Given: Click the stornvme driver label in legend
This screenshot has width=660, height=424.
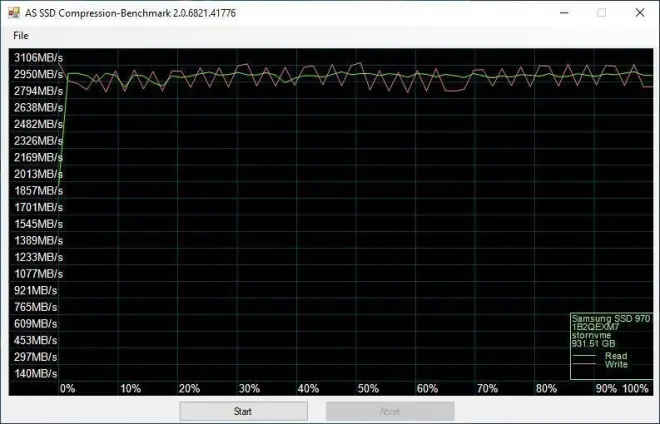Looking at the screenshot, I should (x=591, y=335).
